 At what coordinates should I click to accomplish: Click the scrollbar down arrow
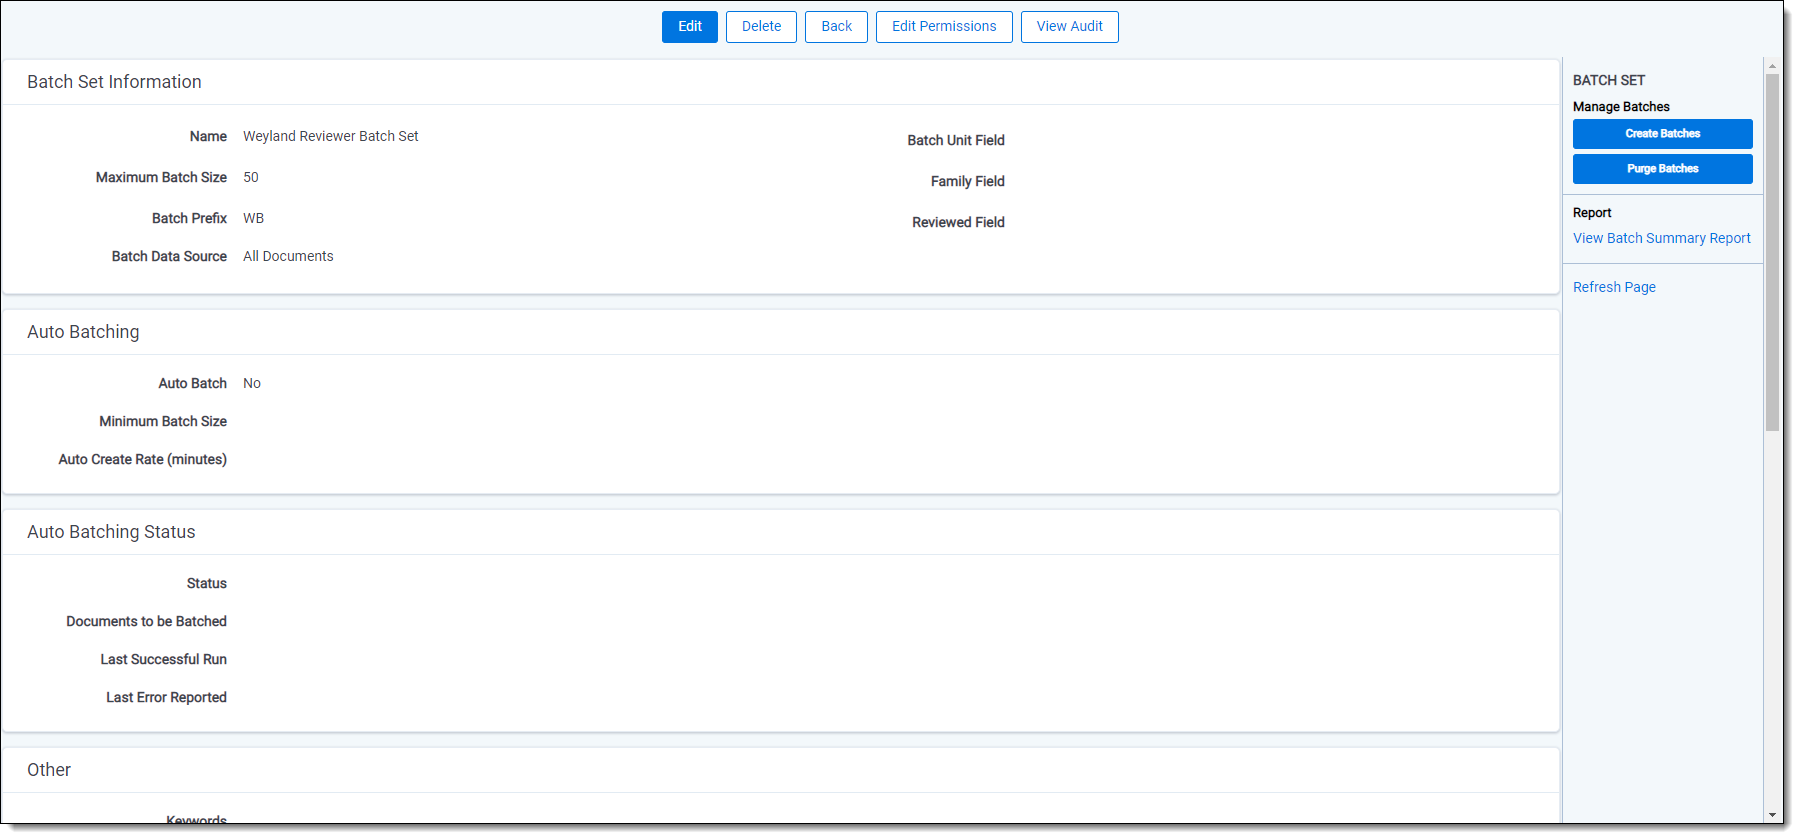click(x=1772, y=815)
